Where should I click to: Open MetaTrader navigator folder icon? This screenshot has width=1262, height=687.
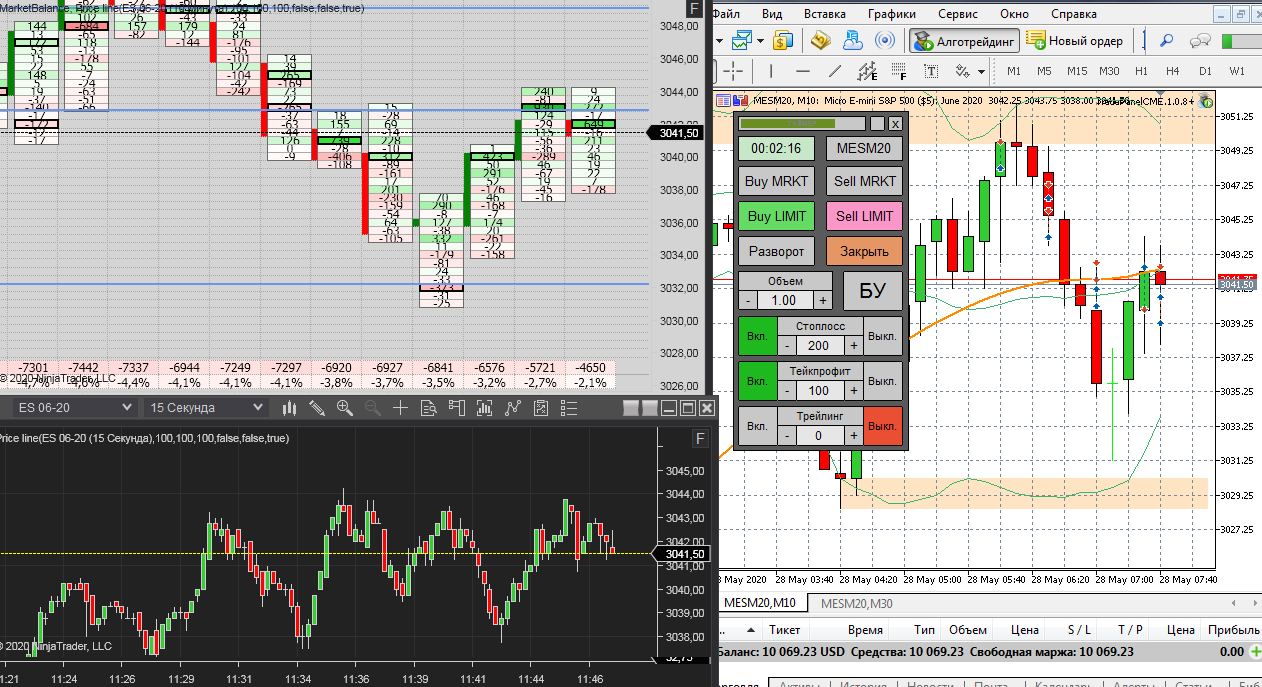point(821,41)
